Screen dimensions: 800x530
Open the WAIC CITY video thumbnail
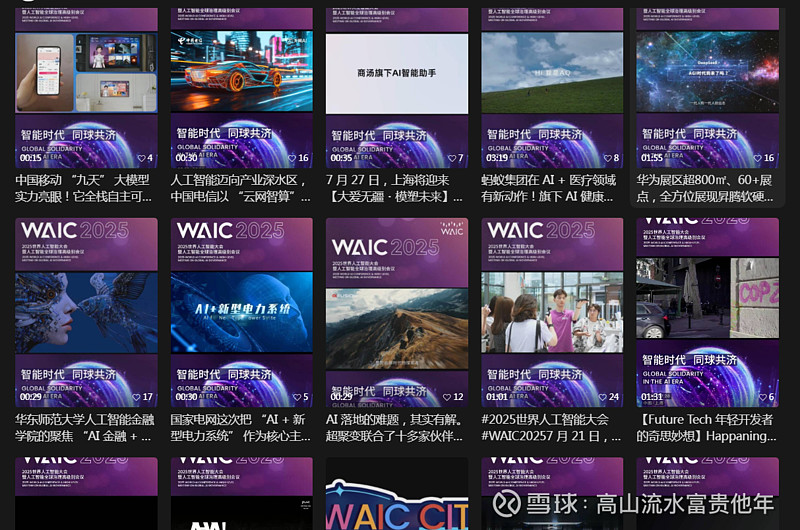click(397, 494)
